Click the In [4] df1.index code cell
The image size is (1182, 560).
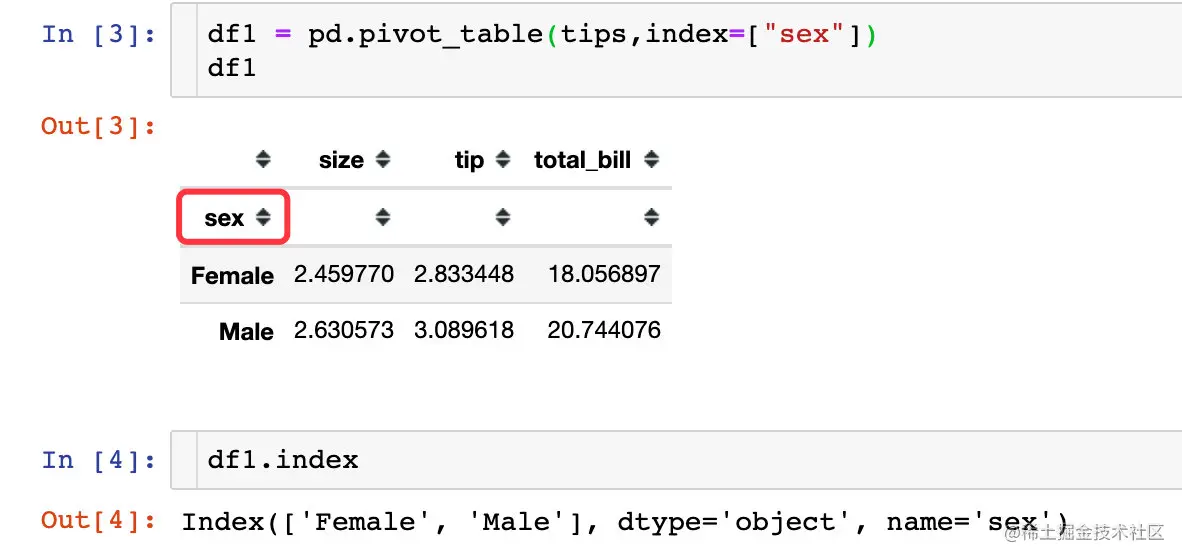pyautogui.click(x=676, y=460)
